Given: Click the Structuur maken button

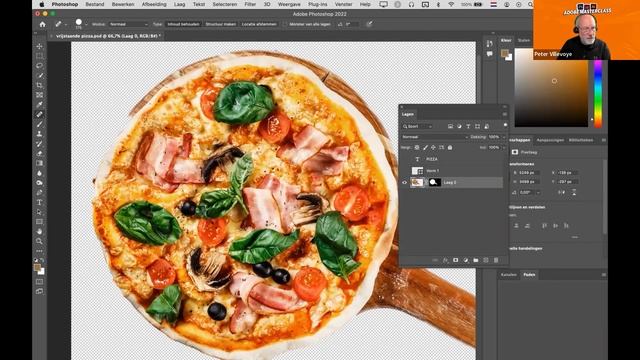Looking at the screenshot, I should (220, 24).
